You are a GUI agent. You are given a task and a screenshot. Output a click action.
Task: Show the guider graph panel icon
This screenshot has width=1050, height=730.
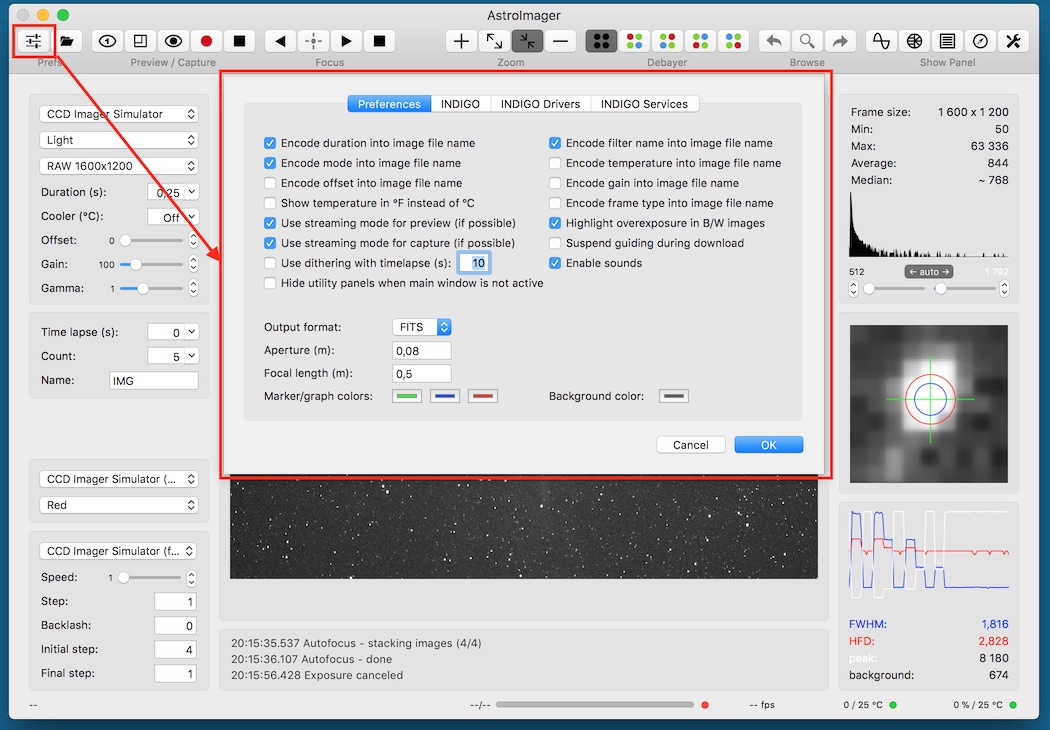click(881, 42)
